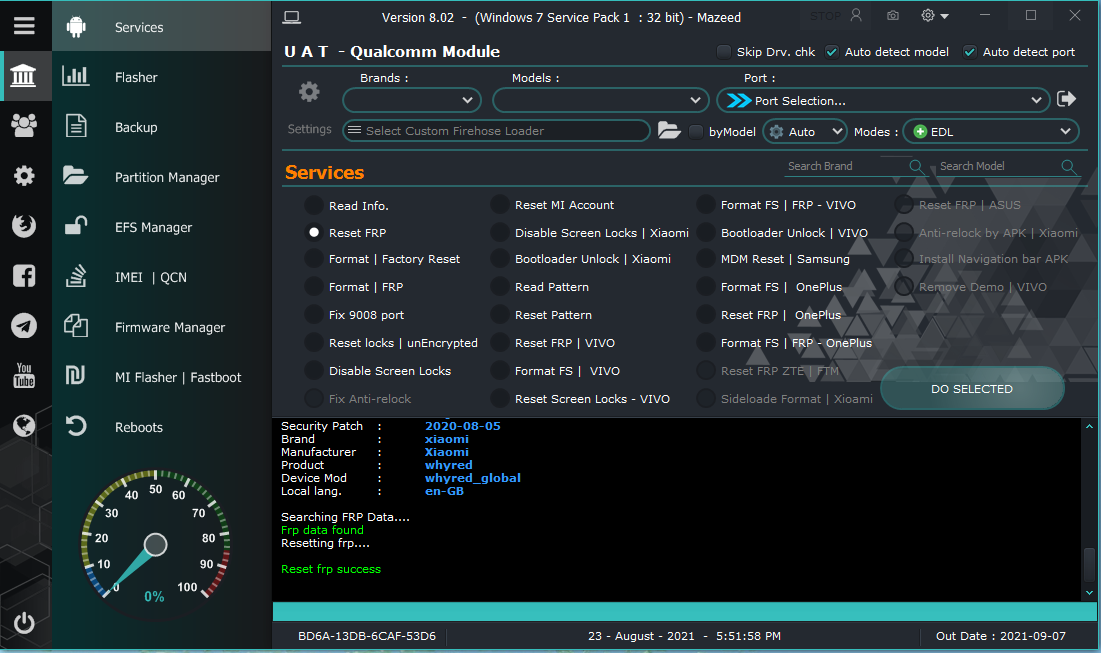1101x653 pixels.
Task: Open the Backup menu item
Action: pyautogui.click(x=161, y=127)
